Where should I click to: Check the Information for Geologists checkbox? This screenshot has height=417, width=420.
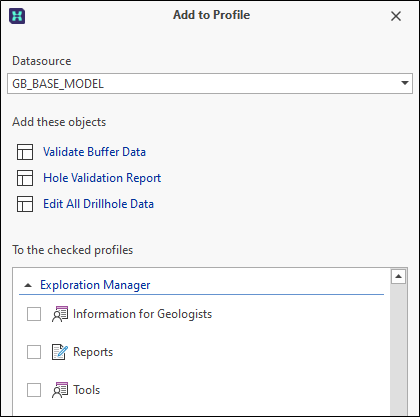(34, 314)
